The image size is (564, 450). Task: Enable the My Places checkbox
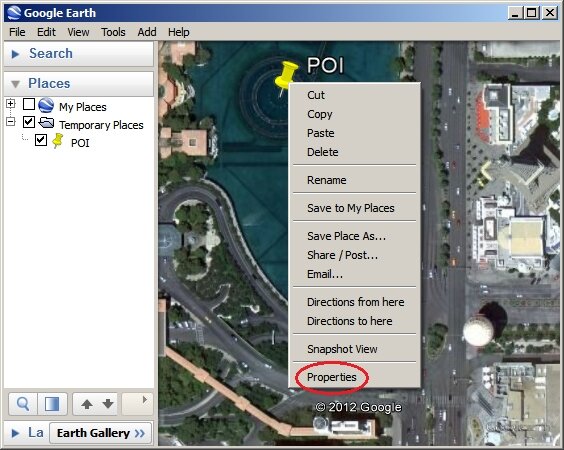tap(29, 104)
